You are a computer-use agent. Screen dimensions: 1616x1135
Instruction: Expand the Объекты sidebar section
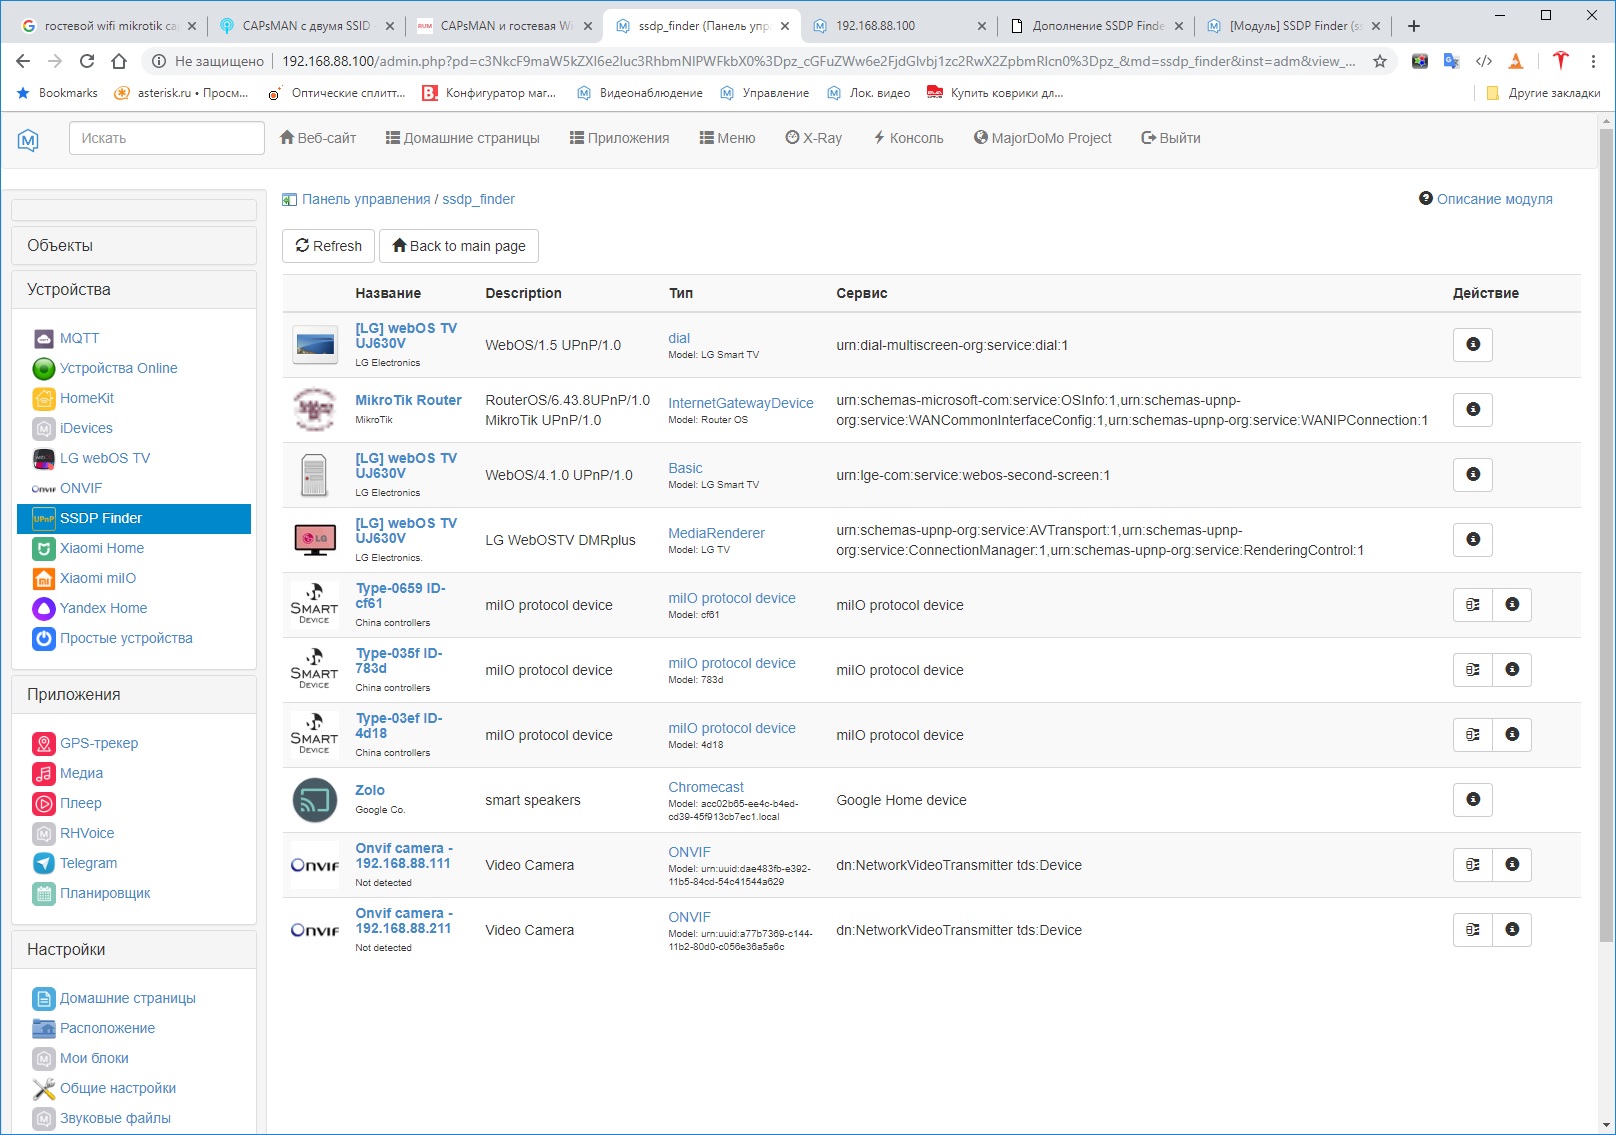click(x=134, y=246)
